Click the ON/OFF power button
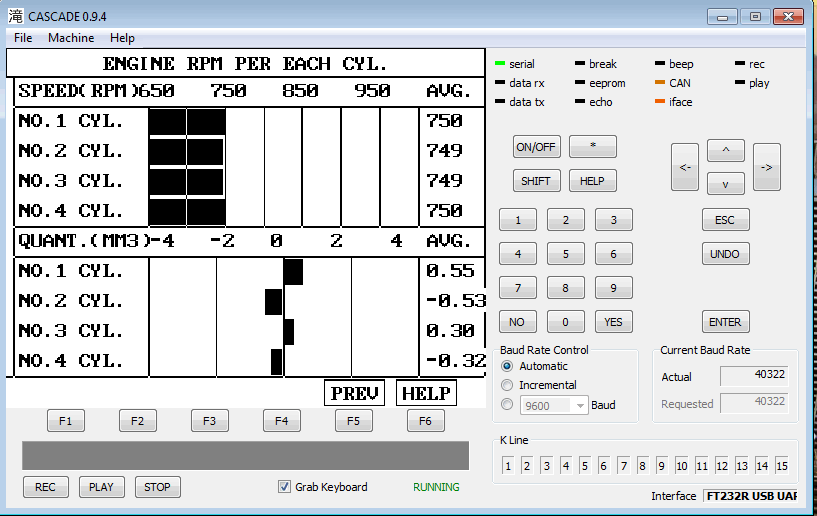 536,146
